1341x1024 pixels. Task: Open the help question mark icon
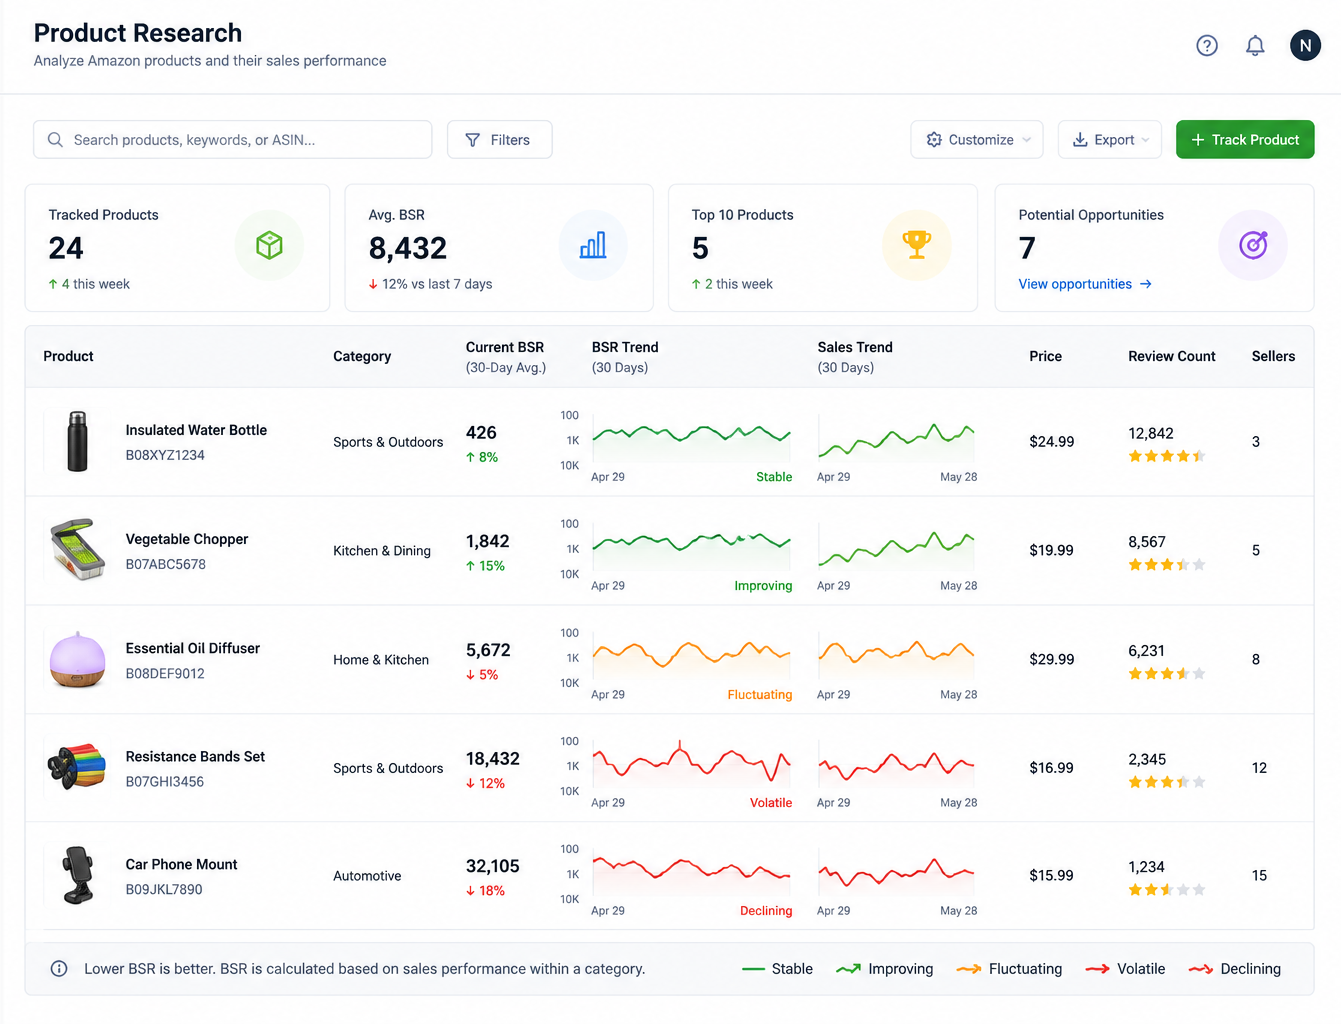(x=1207, y=45)
